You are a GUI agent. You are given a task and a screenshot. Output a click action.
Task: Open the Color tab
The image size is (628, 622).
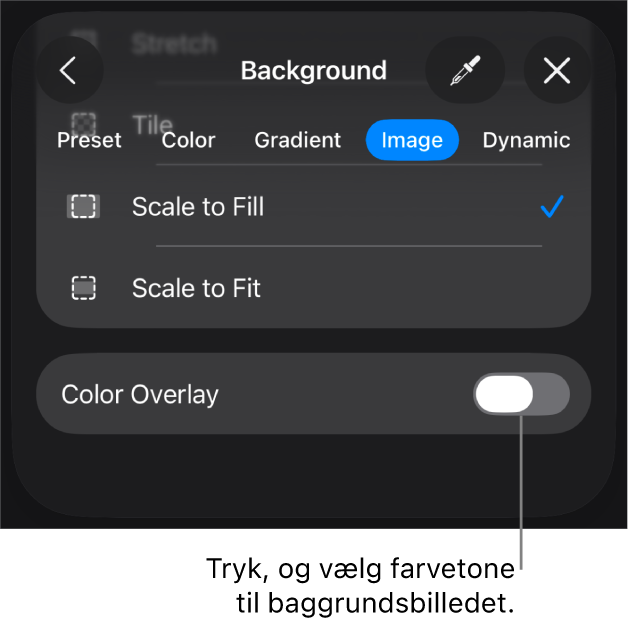[x=188, y=140]
